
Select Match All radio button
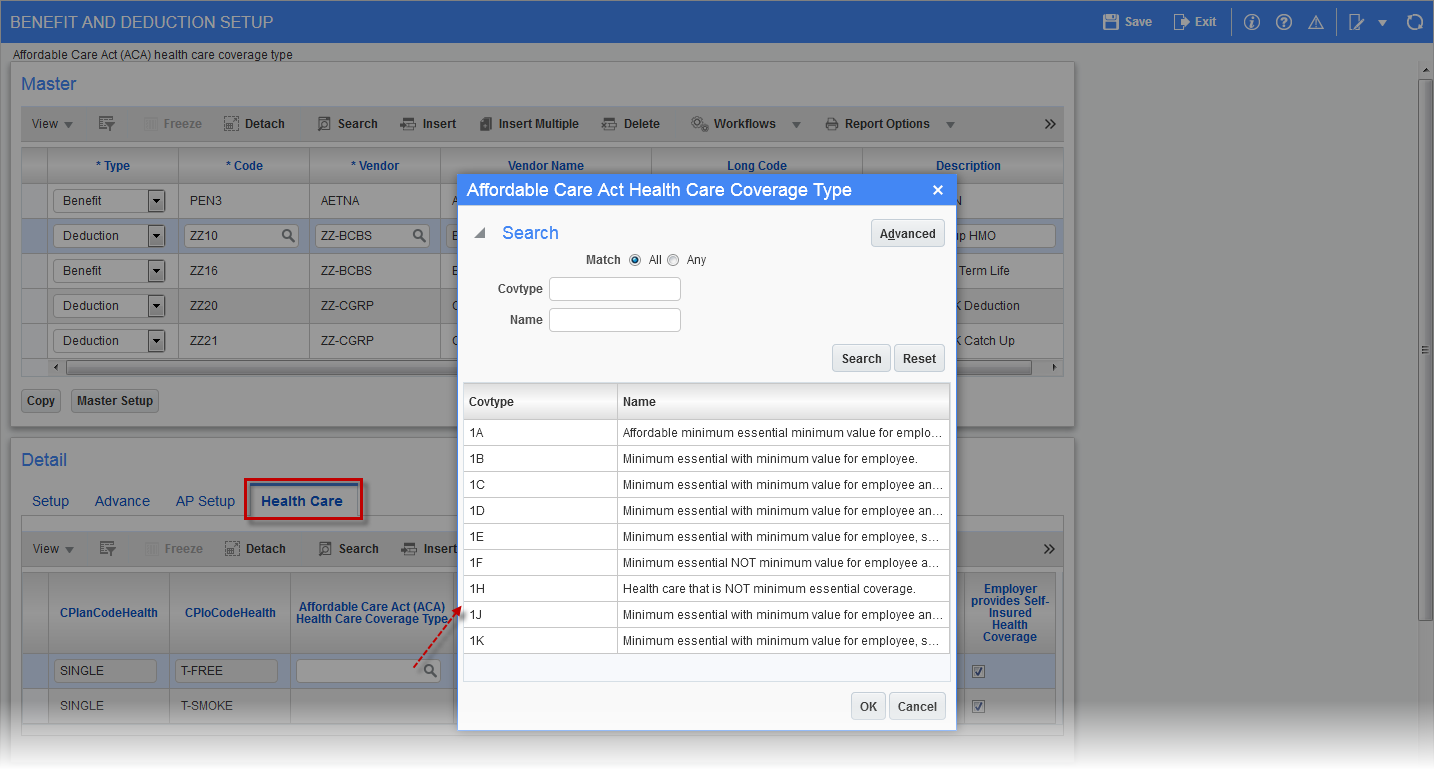click(635, 260)
